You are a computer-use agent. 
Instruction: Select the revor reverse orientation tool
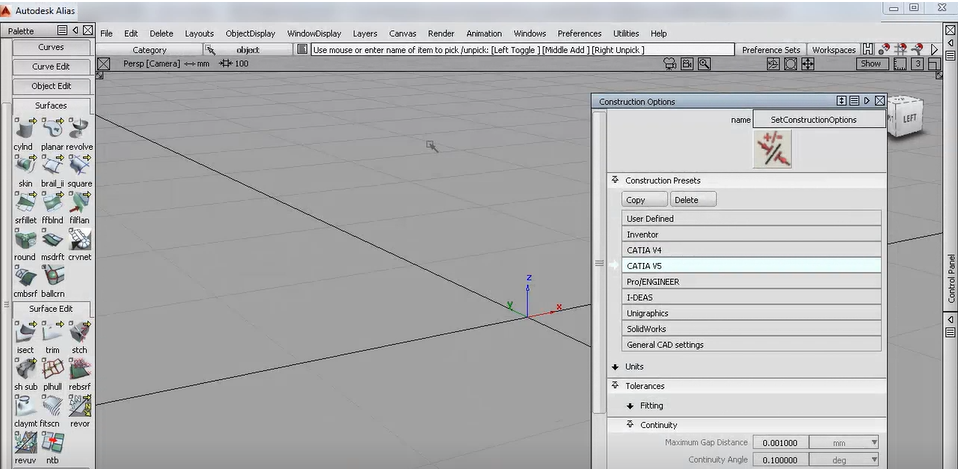point(79,405)
